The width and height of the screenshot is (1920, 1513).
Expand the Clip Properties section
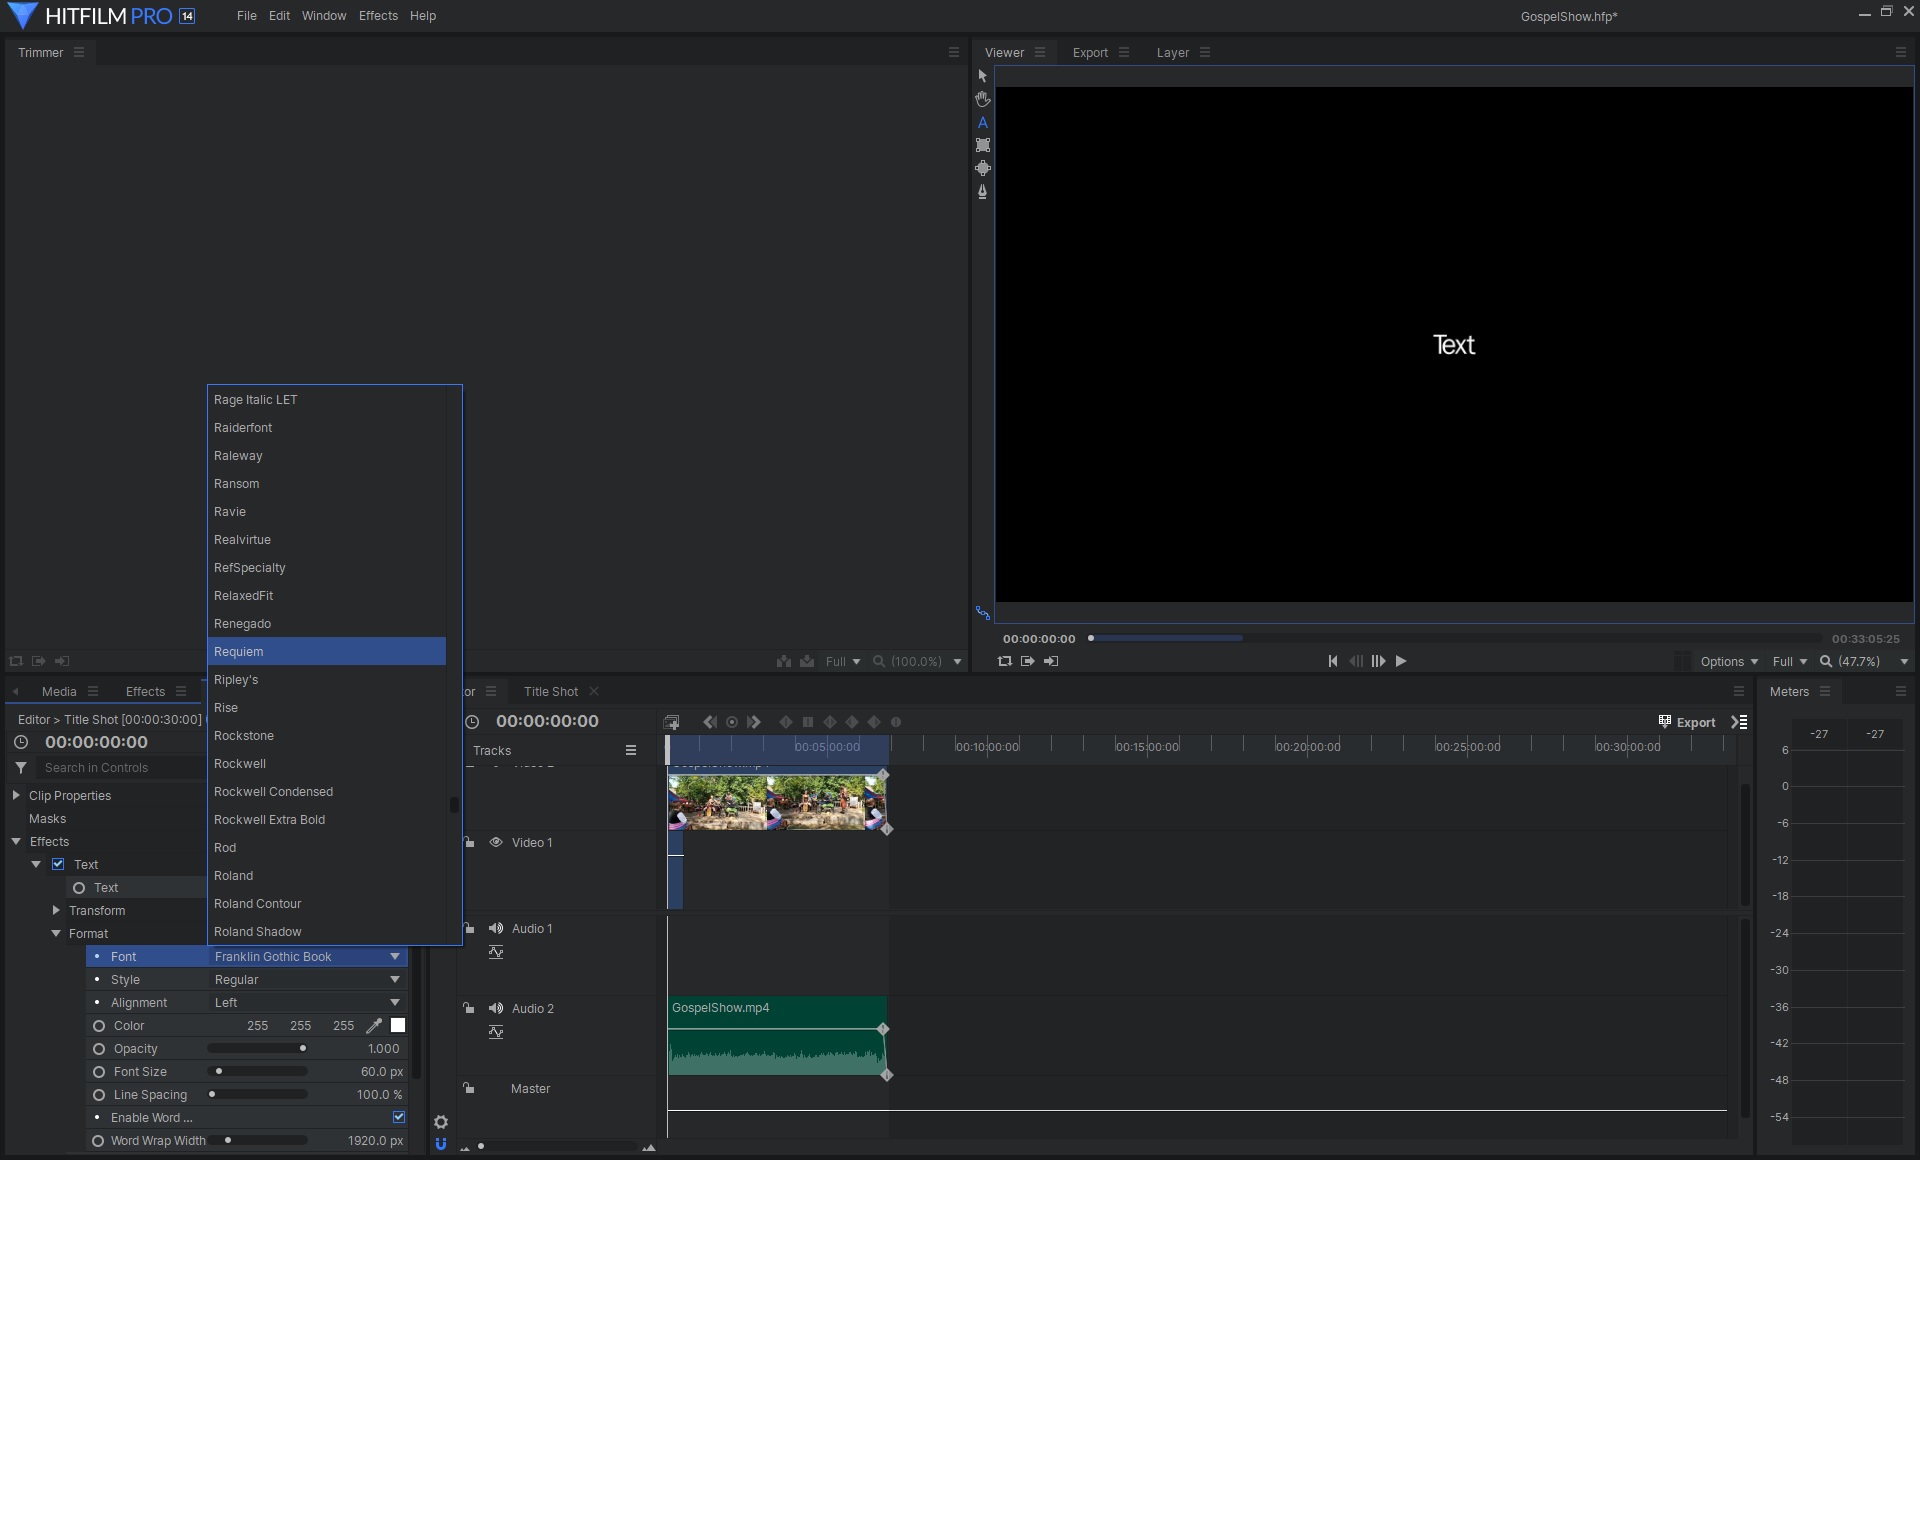click(16, 795)
